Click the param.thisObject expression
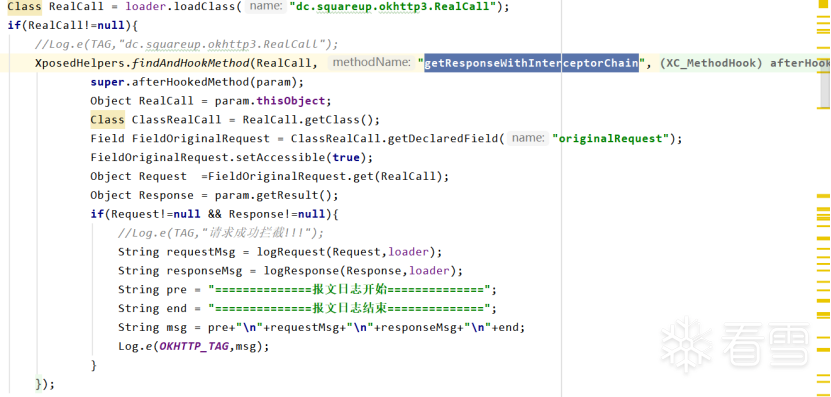This screenshot has width=831, height=397. tap(270, 101)
